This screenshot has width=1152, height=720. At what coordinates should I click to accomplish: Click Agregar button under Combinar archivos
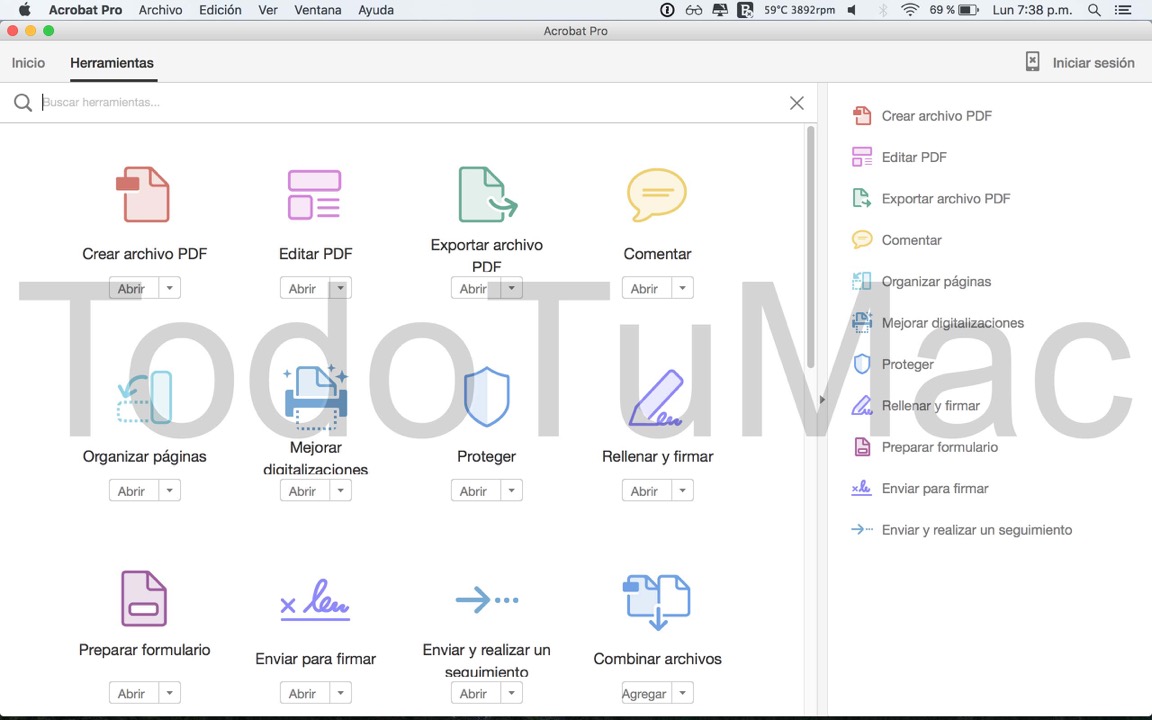(x=647, y=693)
